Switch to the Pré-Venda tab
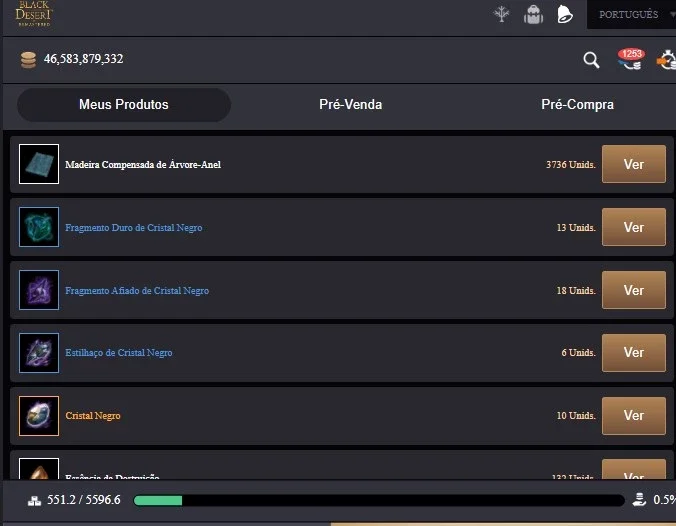 [351, 105]
